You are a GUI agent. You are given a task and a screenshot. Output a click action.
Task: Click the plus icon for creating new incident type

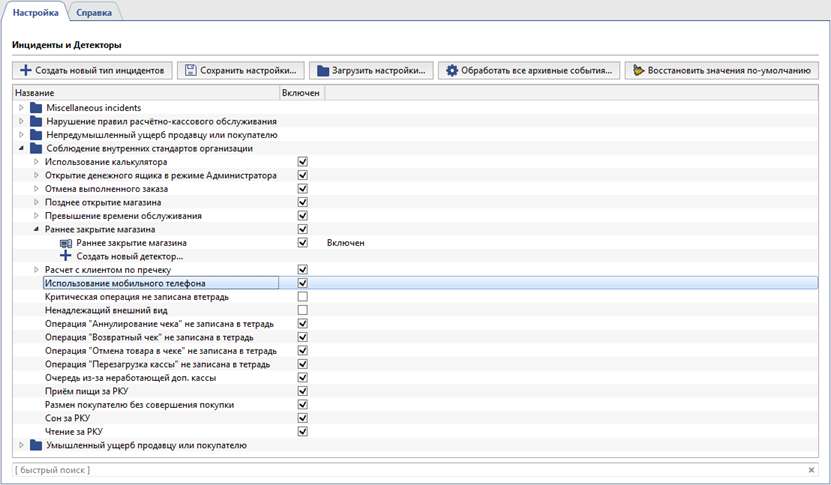click(26, 71)
